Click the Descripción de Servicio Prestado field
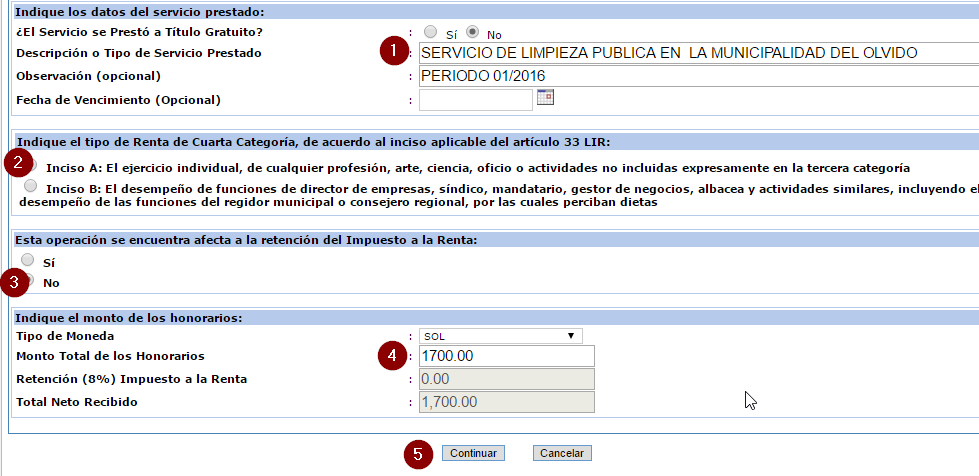The width and height of the screenshot is (979, 476). point(693,52)
